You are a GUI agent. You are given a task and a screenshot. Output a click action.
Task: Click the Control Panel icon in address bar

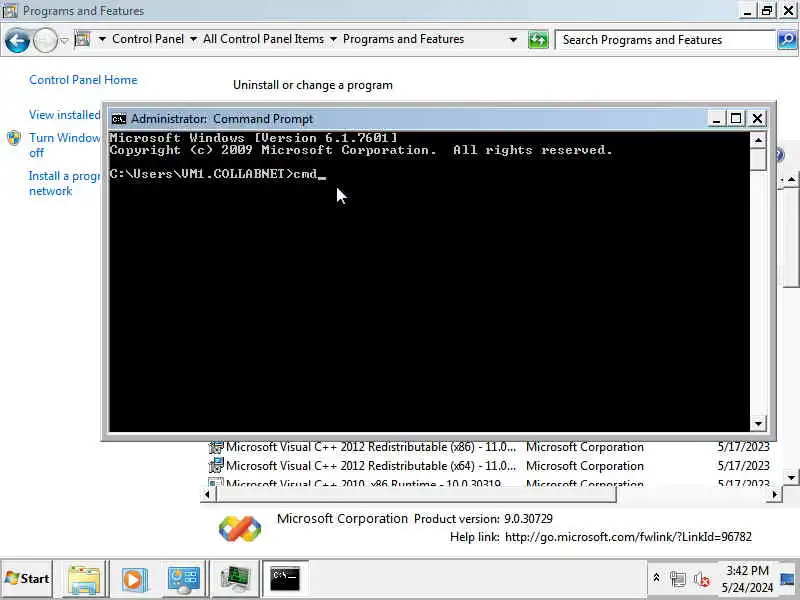point(82,39)
